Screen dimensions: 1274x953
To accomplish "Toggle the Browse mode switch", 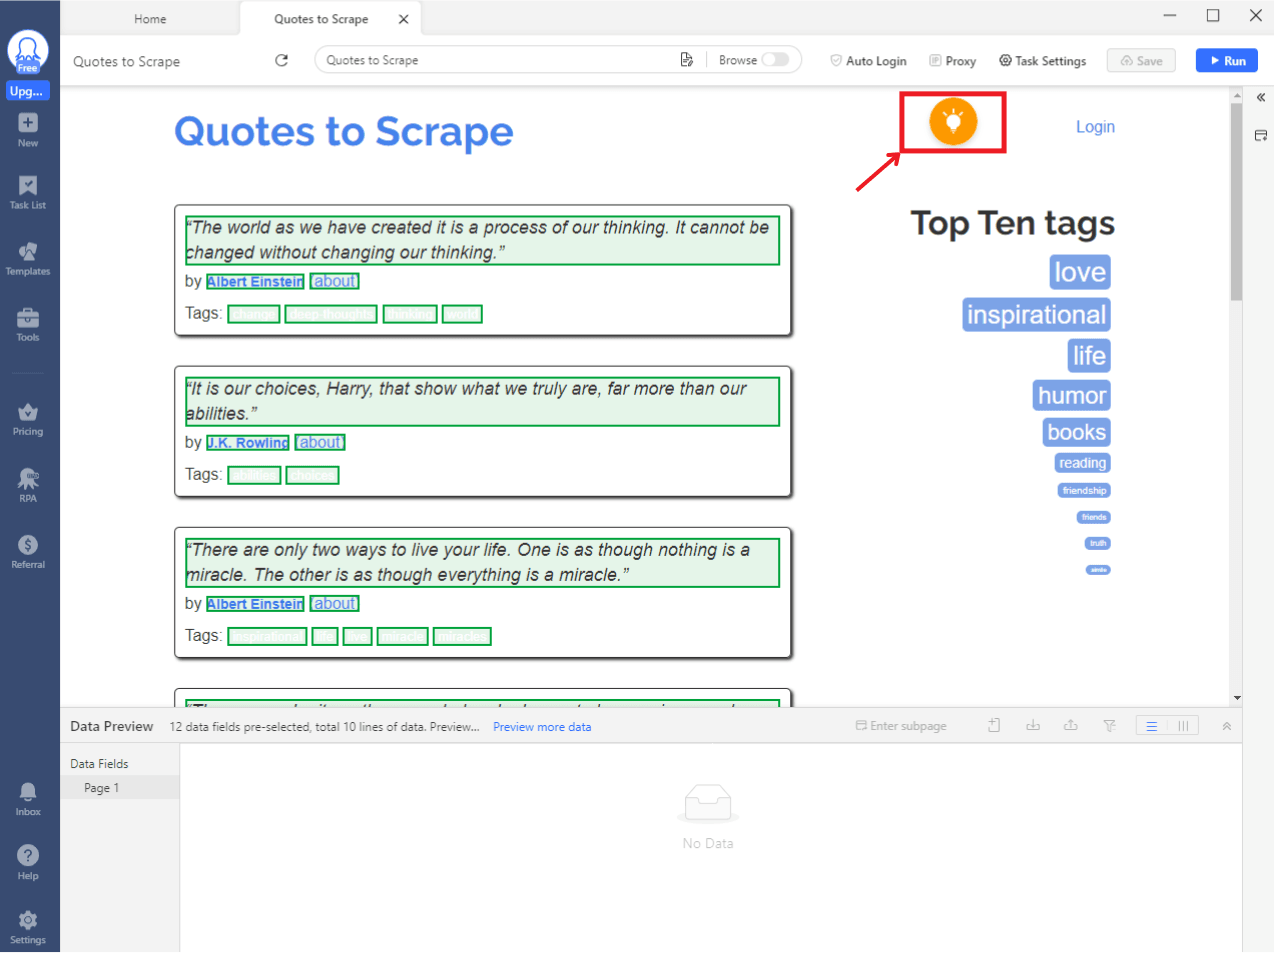I will [775, 60].
